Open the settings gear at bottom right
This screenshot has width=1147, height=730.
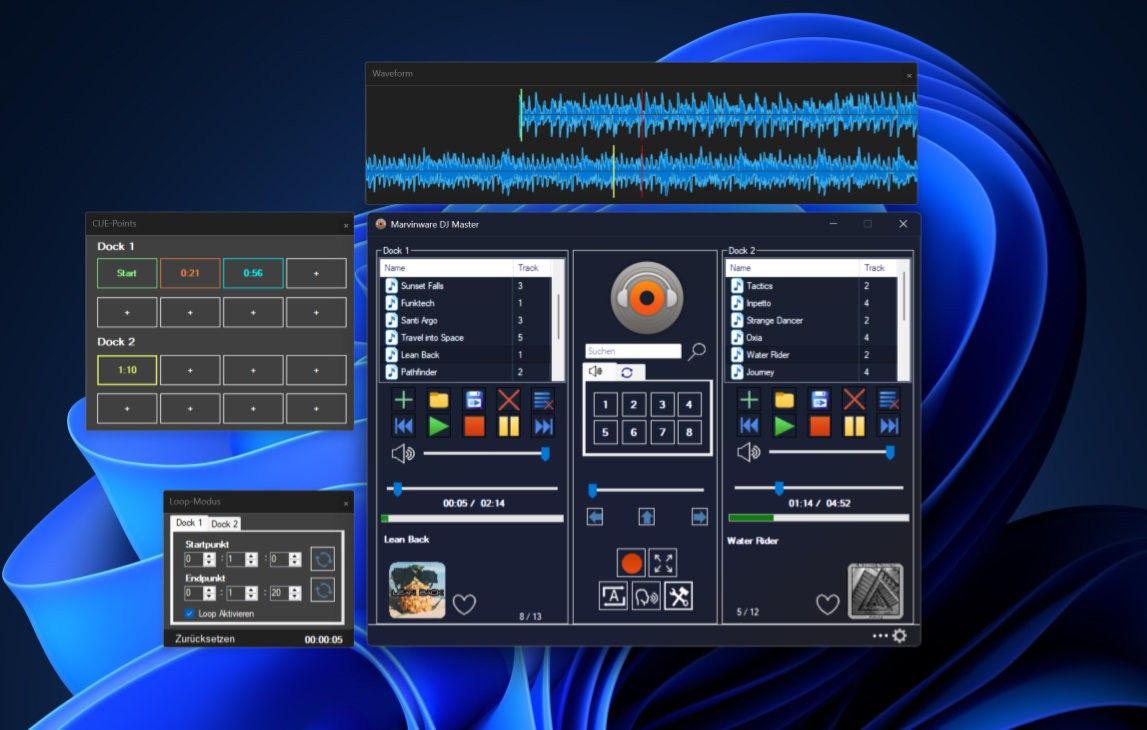click(x=899, y=636)
